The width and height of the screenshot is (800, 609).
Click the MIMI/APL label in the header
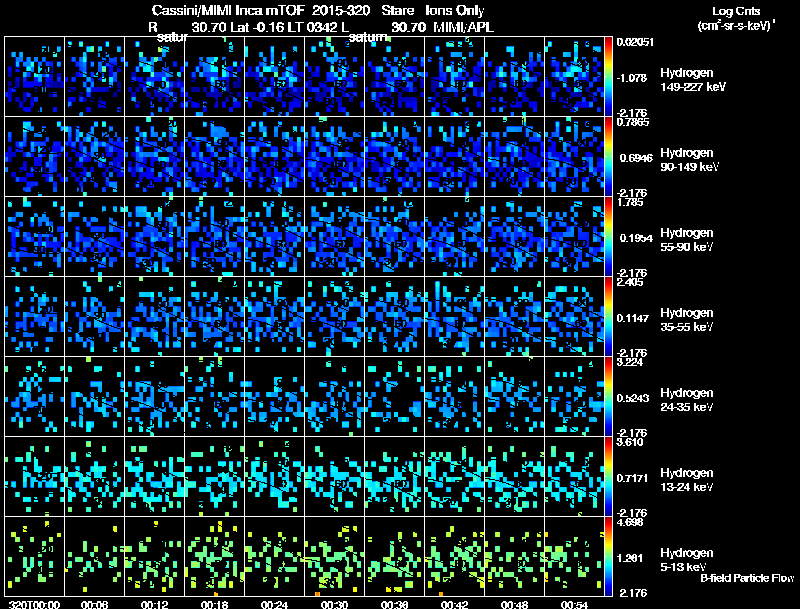[463, 27]
